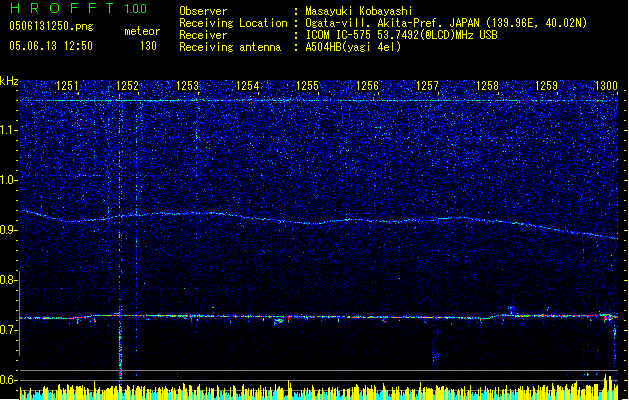
Task: Click the HROFFT title text
Action: (62, 8)
